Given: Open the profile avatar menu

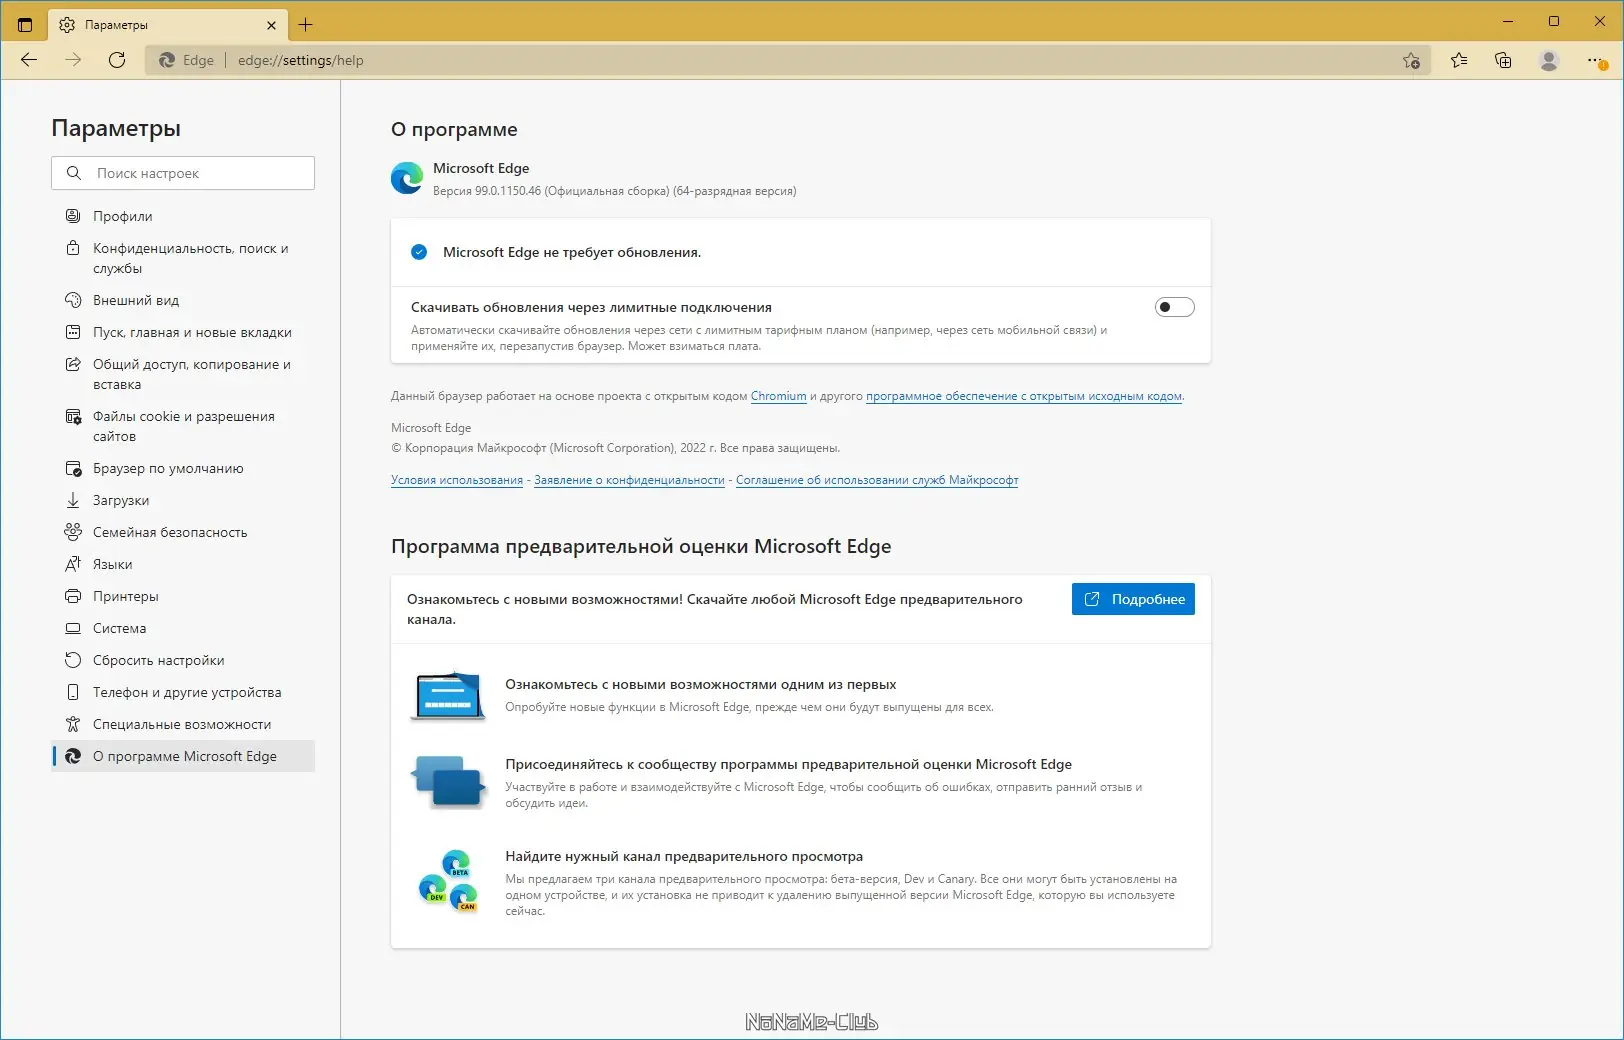Looking at the screenshot, I should pyautogui.click(x=1549, y=60).
